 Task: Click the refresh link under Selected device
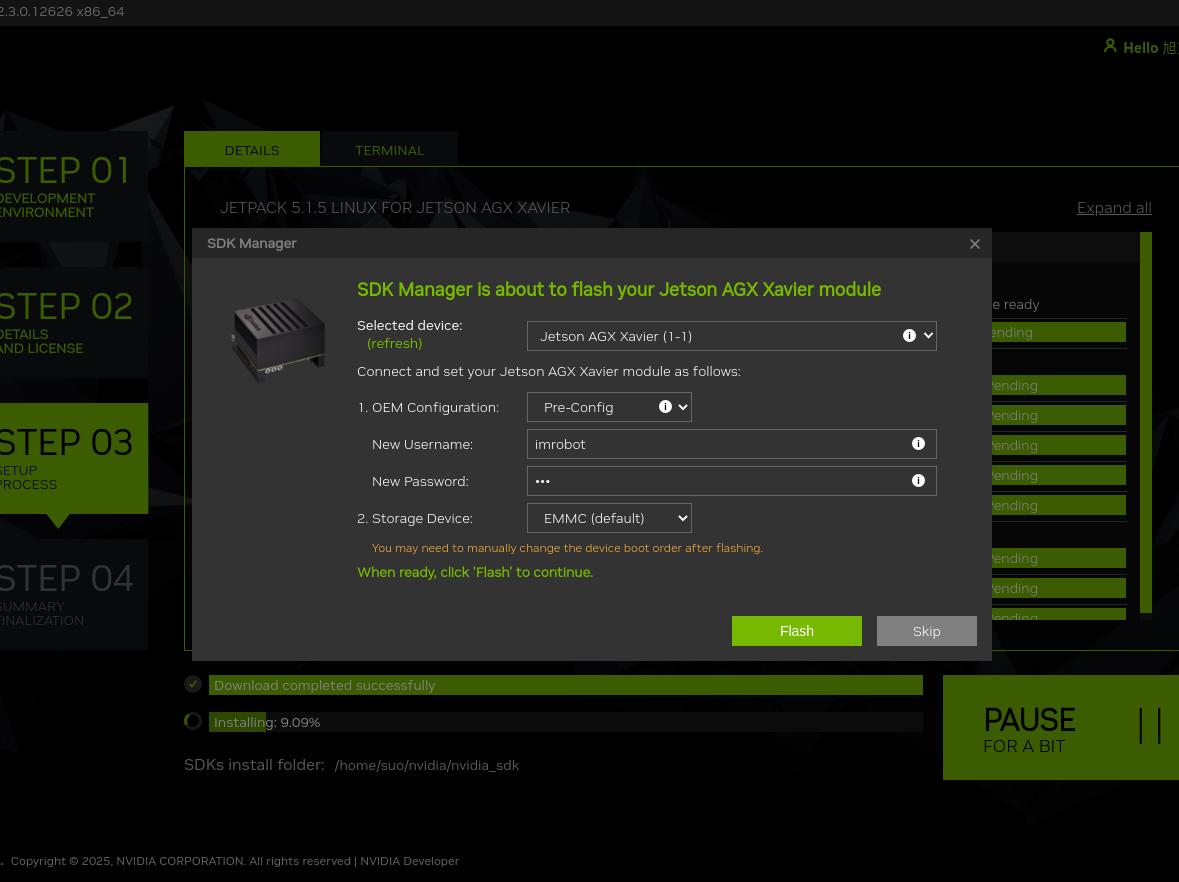click(394, 344)
